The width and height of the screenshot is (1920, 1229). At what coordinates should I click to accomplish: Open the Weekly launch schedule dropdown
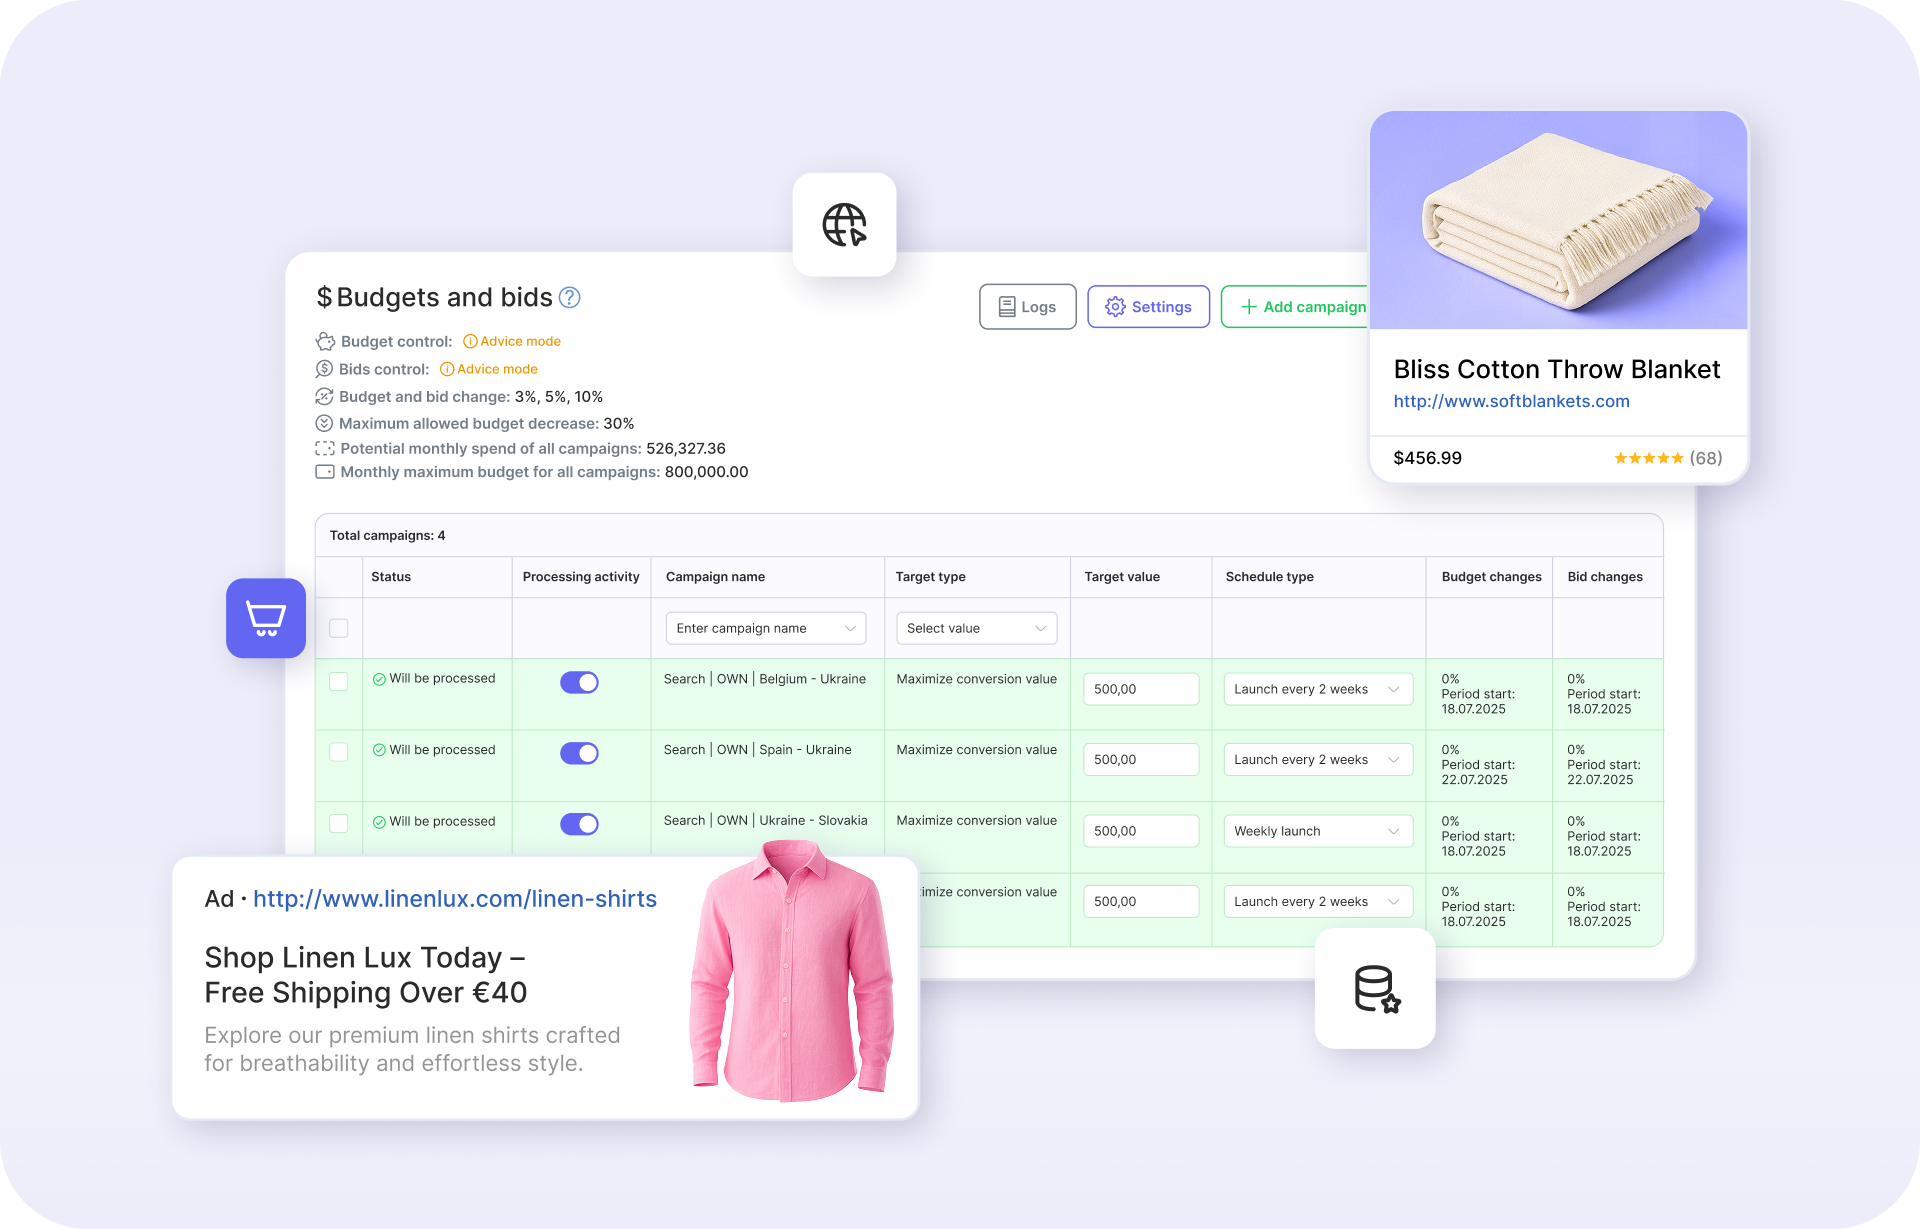tap(1317, 831)
